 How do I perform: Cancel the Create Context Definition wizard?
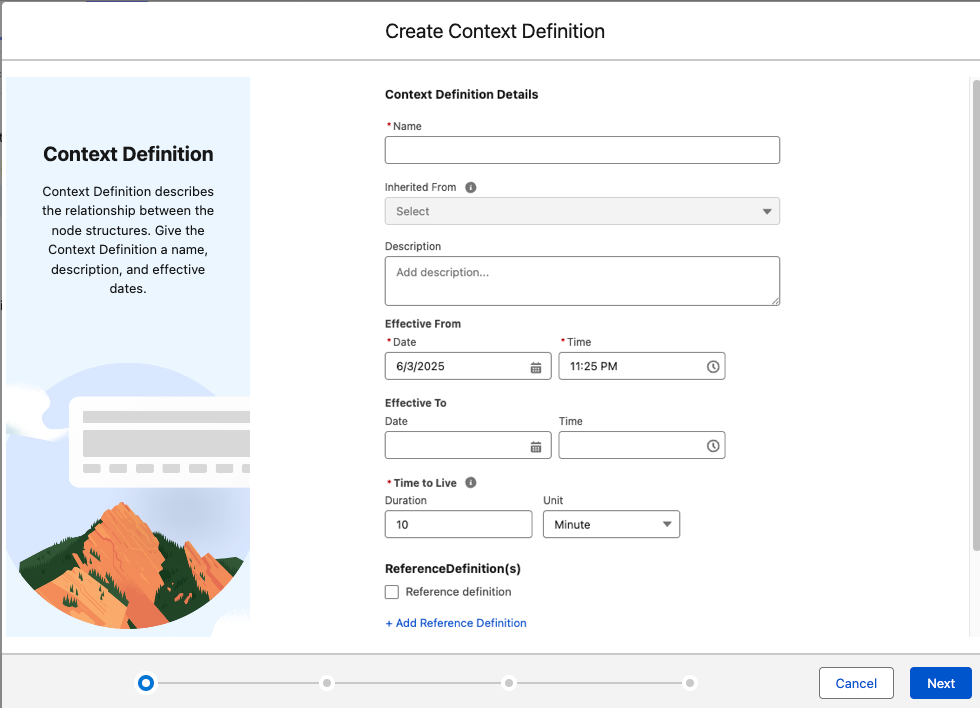[856, 683]
